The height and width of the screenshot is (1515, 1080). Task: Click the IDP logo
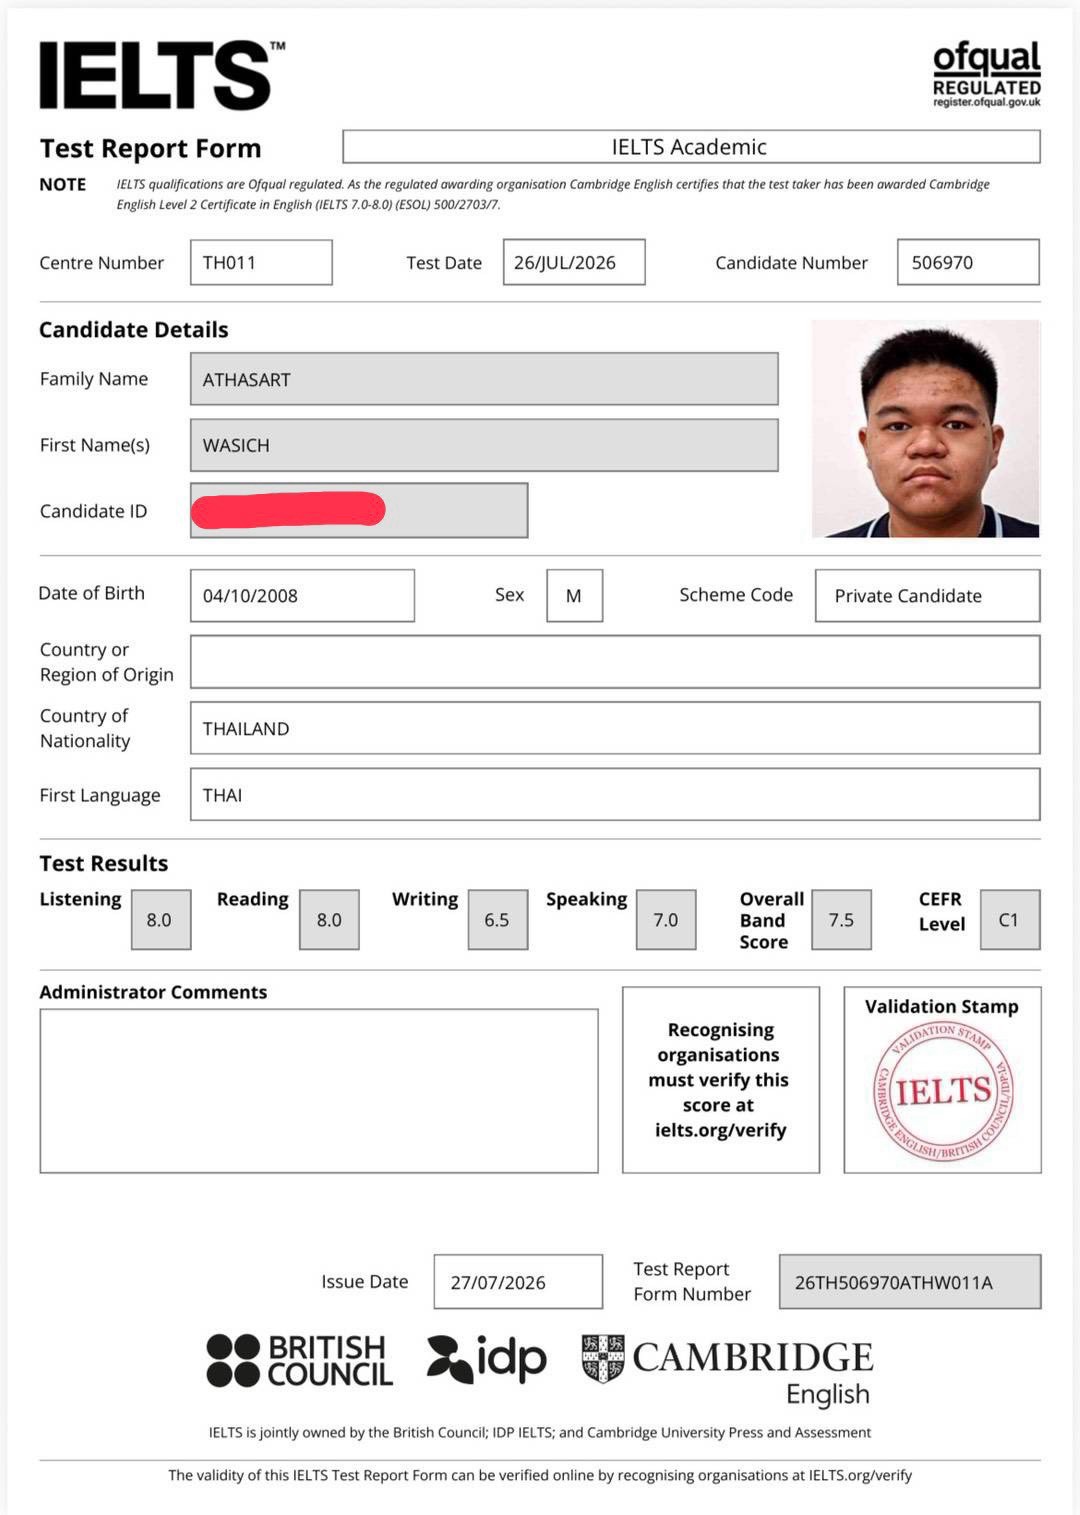coord(487,1359)
